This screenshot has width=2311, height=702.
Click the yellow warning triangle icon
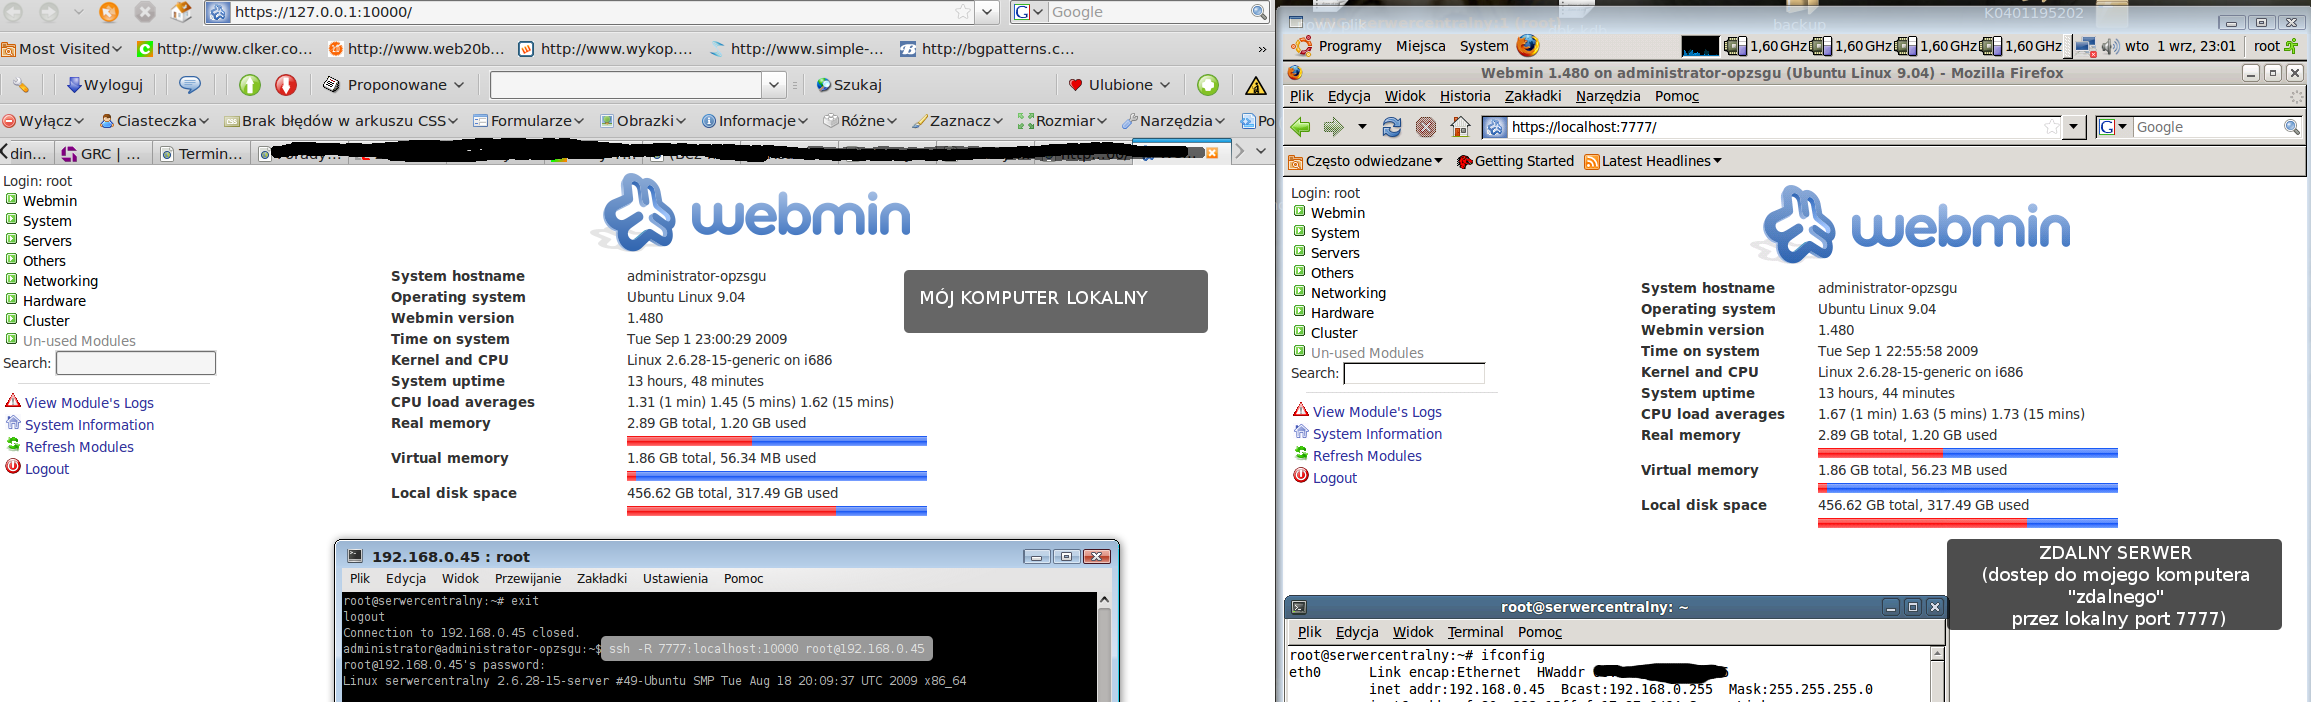1256,85
